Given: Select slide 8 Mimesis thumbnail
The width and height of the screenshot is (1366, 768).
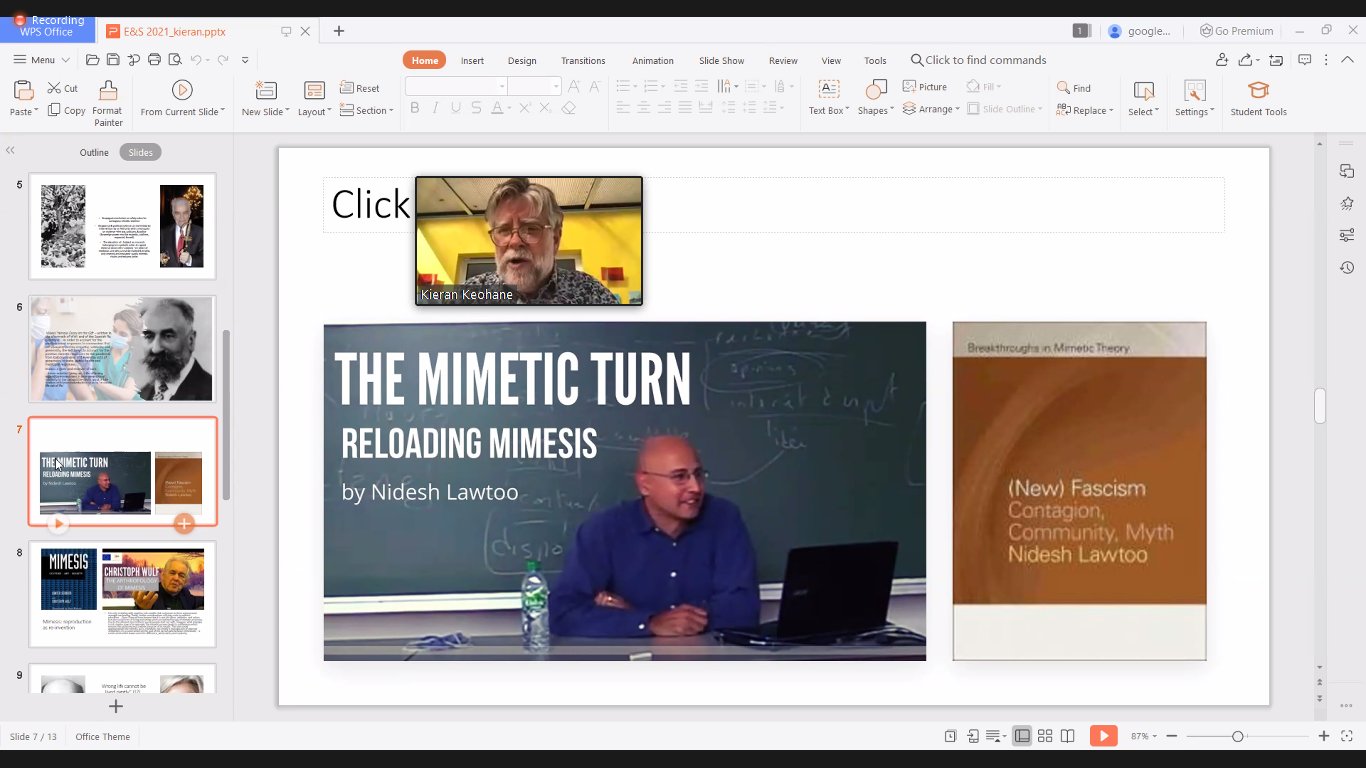Looking at the screenshot, I should 122,594.
